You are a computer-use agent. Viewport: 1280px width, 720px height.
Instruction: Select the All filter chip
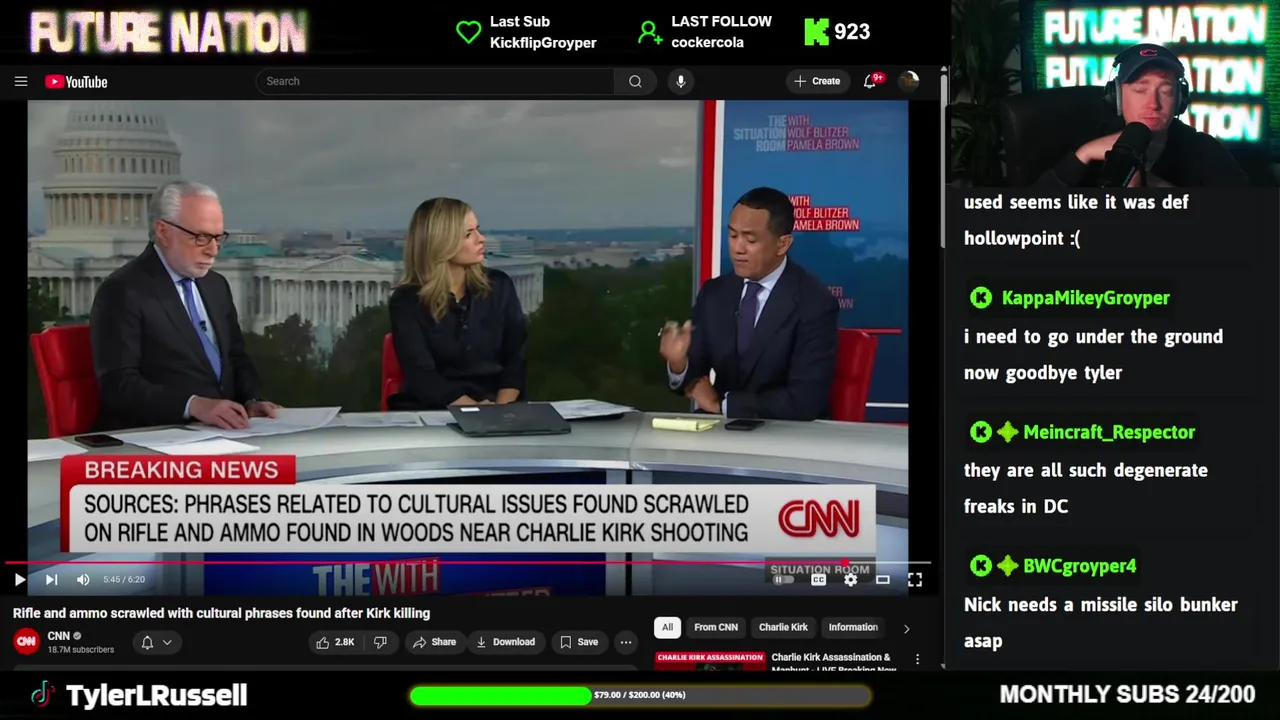point(667,627)
